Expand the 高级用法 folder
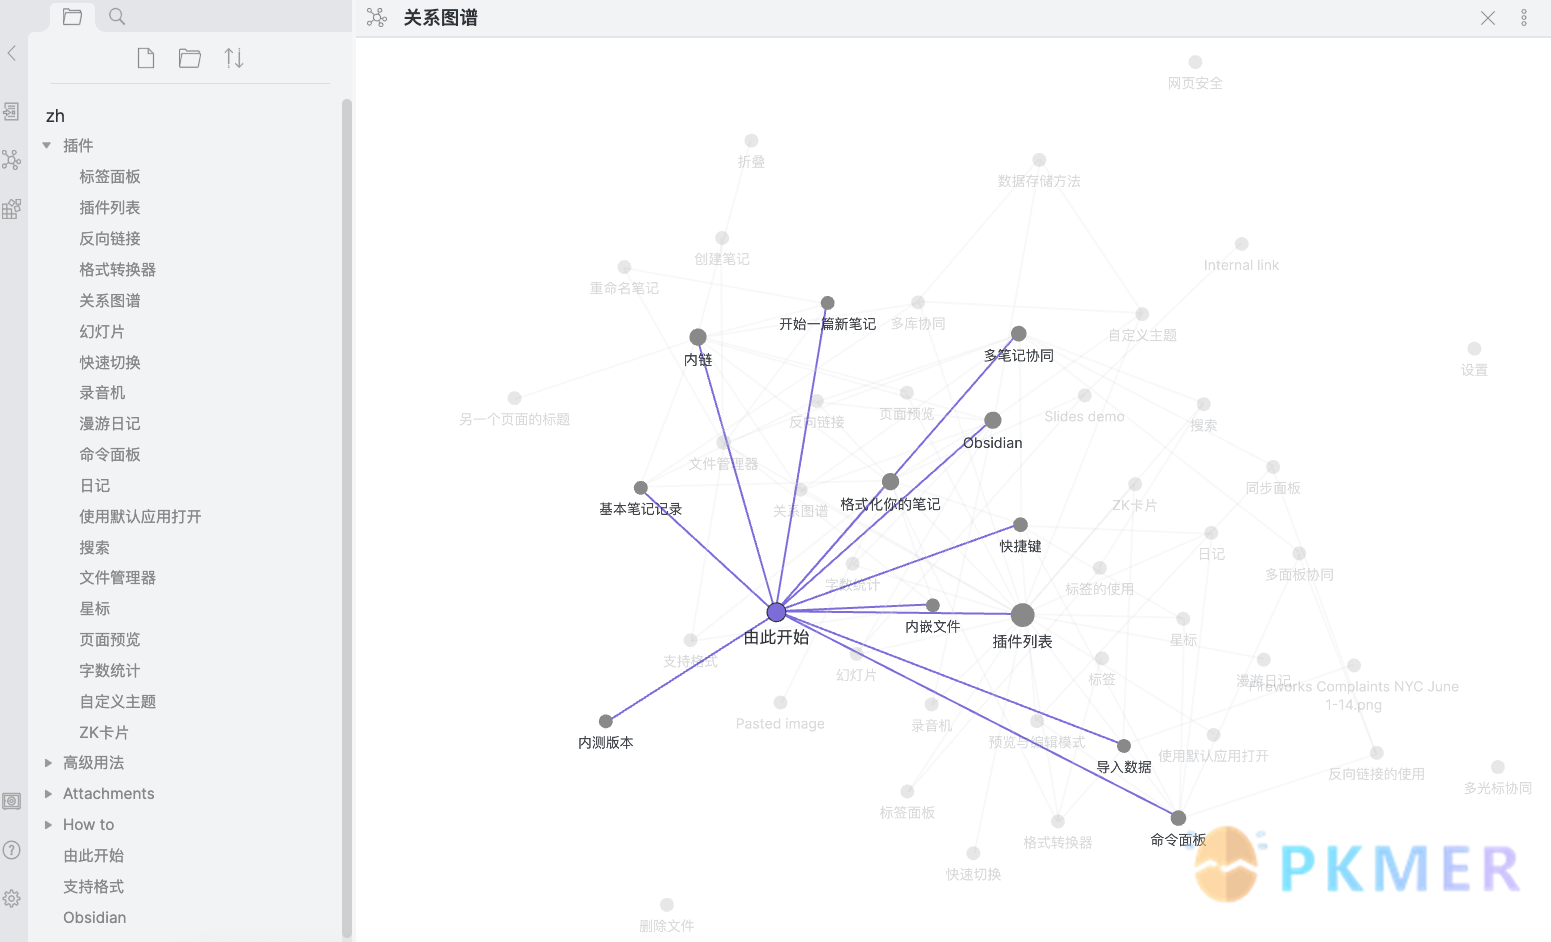 click(47, 763)
